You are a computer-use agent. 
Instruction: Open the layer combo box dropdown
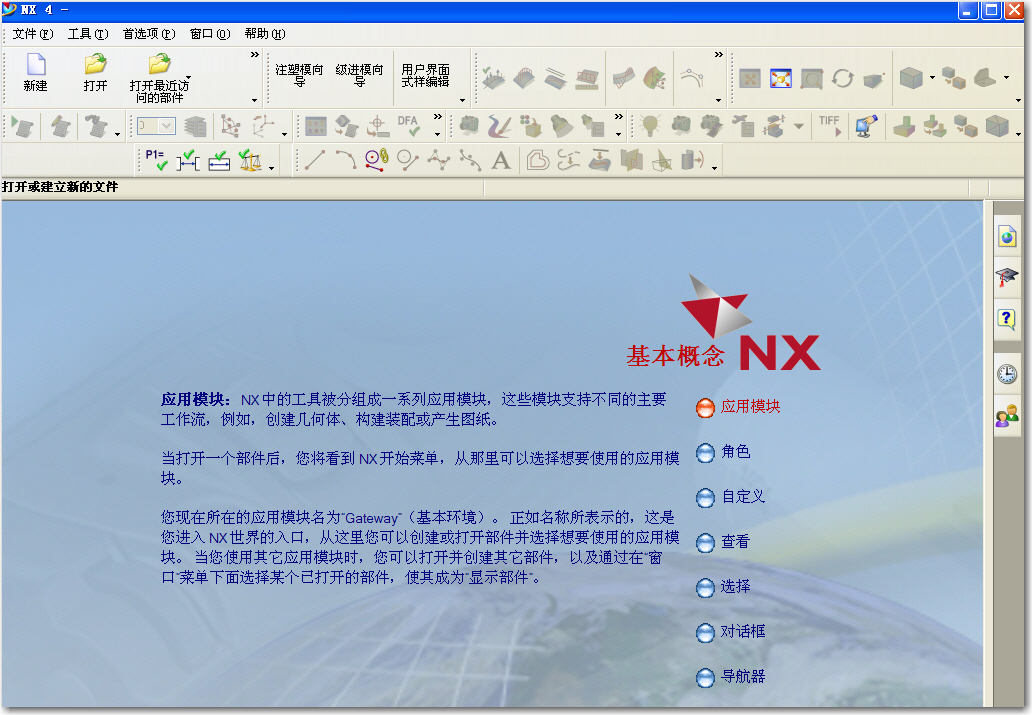tap(167, 126)
